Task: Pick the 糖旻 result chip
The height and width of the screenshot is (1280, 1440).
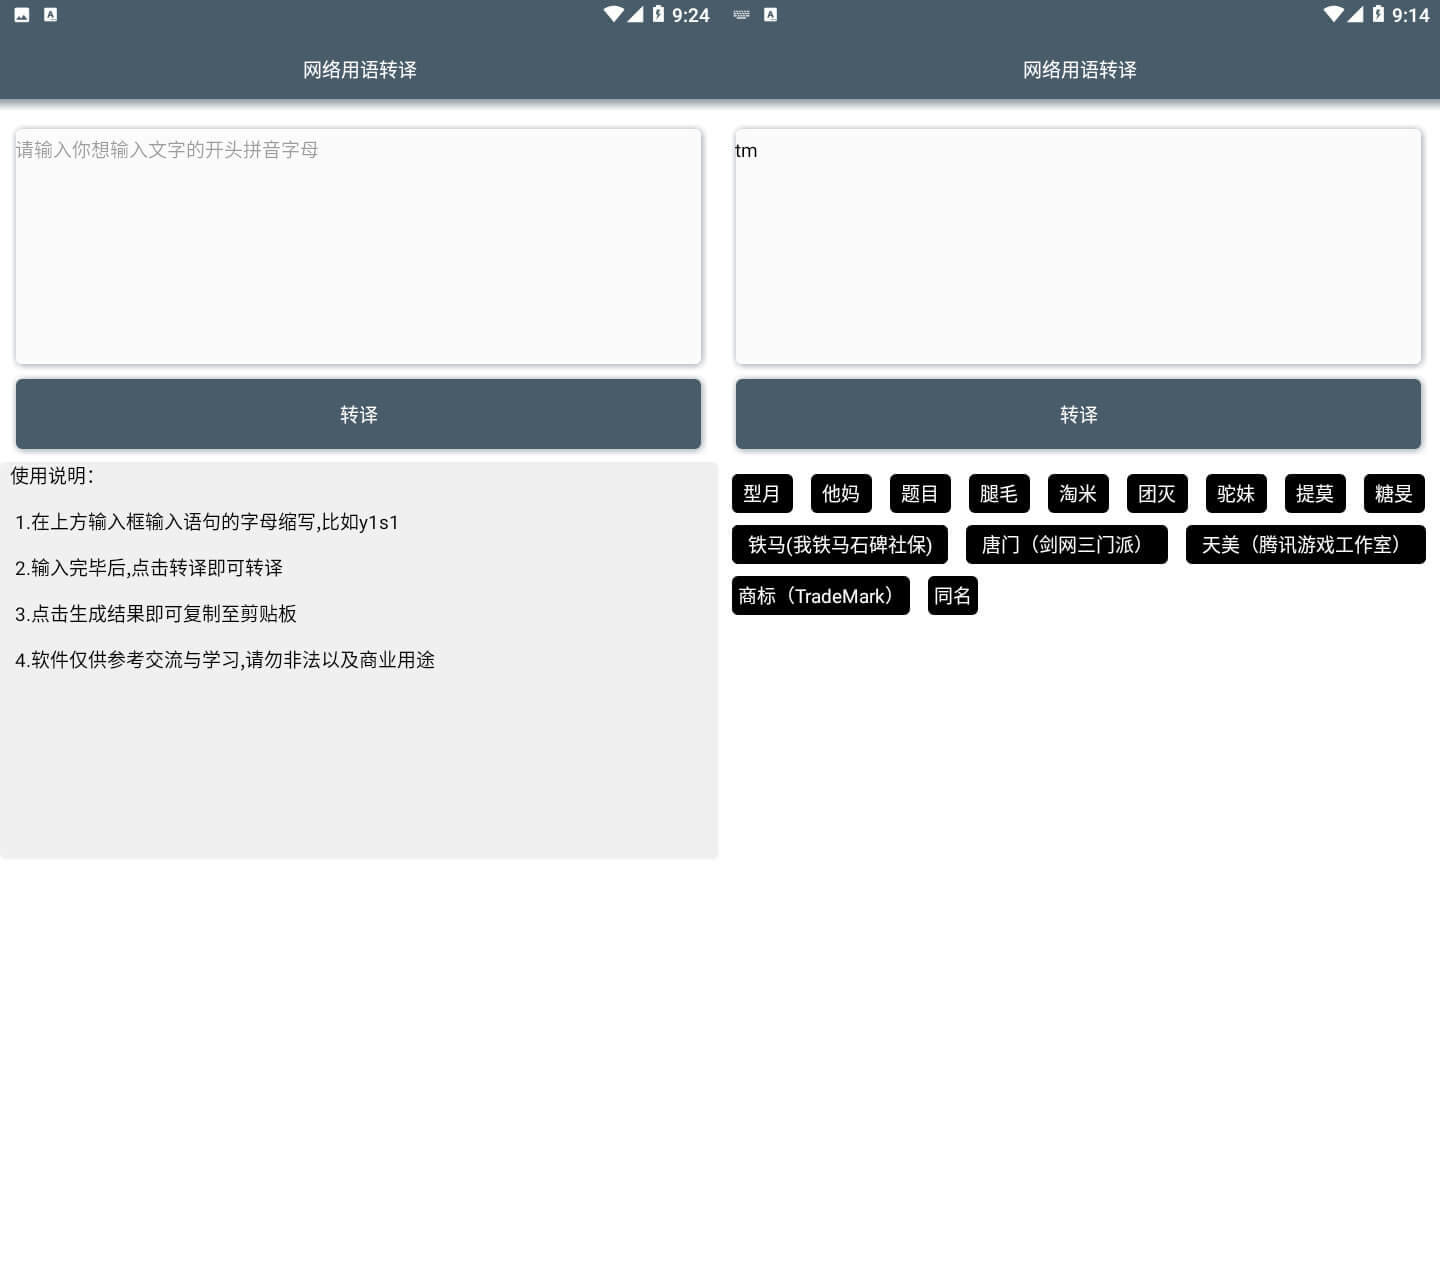Action: click(1393, 494)
